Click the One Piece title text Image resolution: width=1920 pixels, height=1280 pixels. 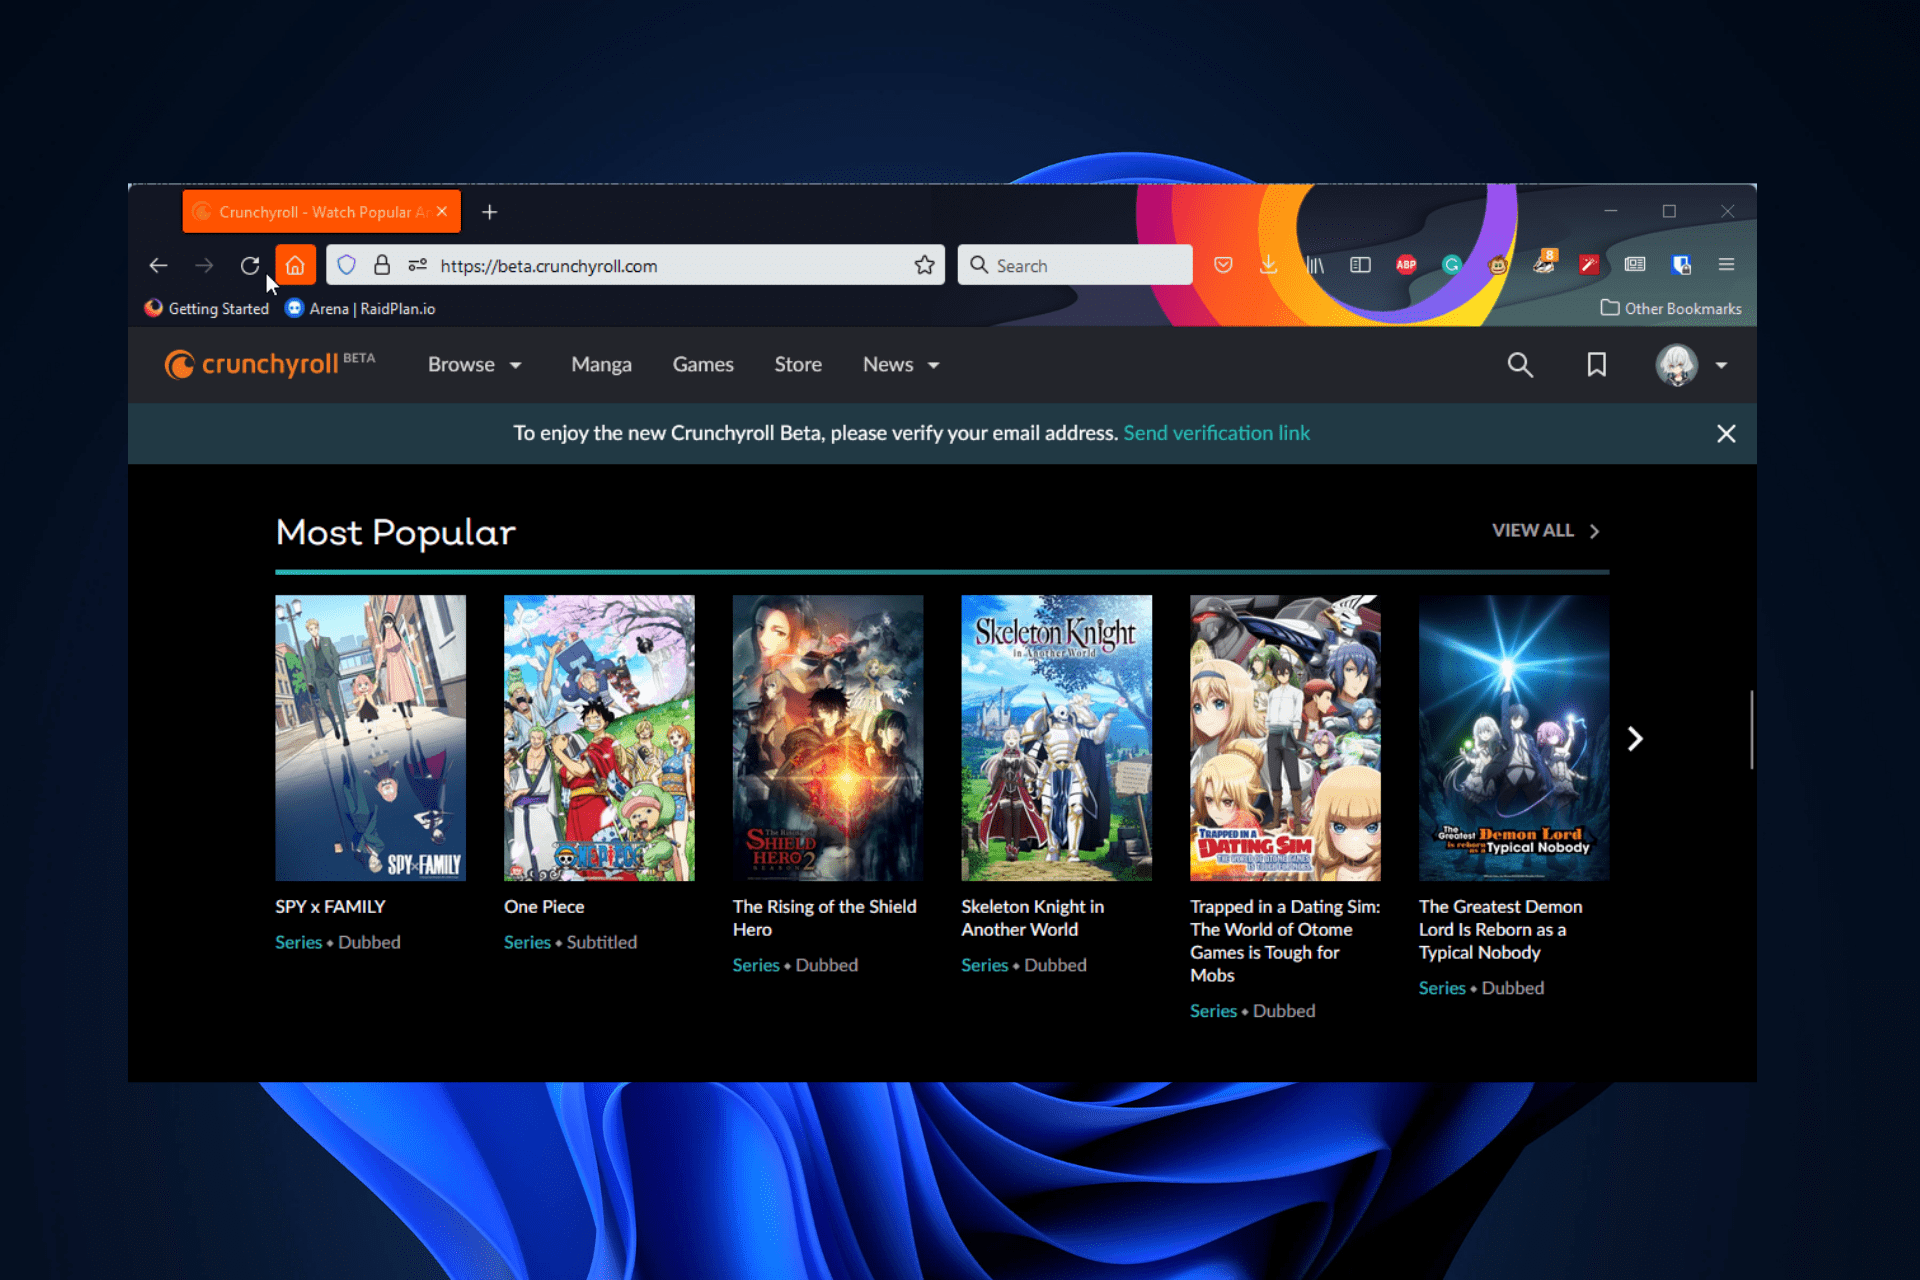point(544,907)
